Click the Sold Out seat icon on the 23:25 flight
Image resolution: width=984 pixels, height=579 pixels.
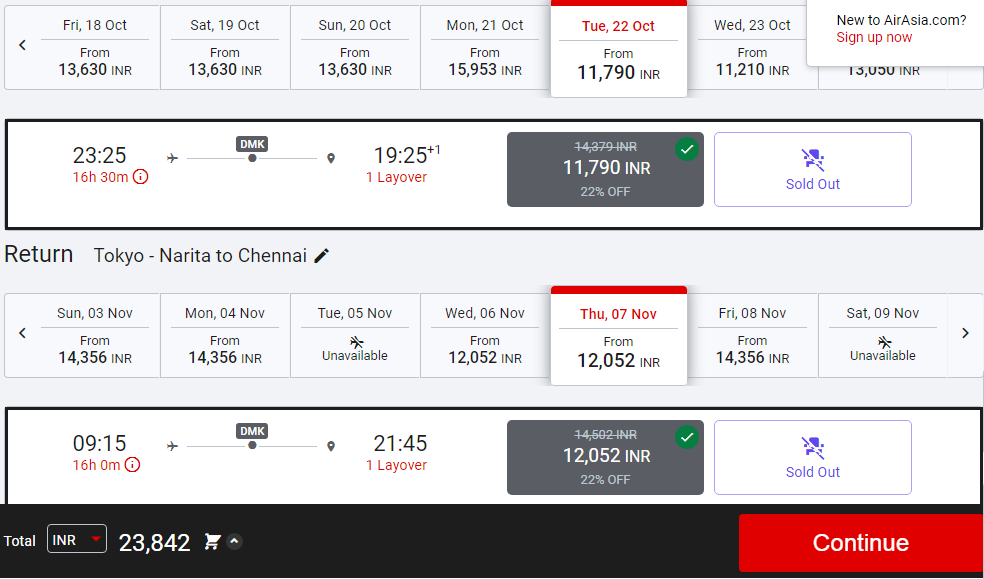(x=813, y=160)
